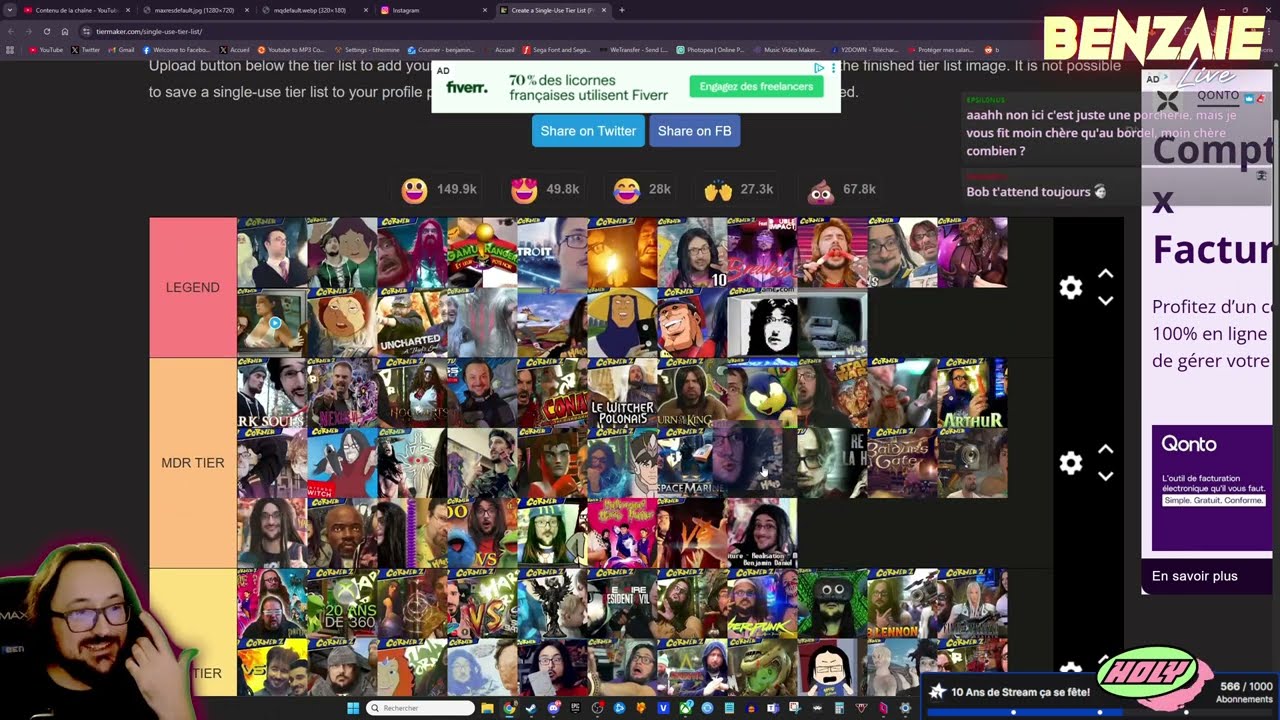Click the LEGEND tier label
This screenshot has height=720, width=1280.
pyautogui.click(x=193, y=287)
